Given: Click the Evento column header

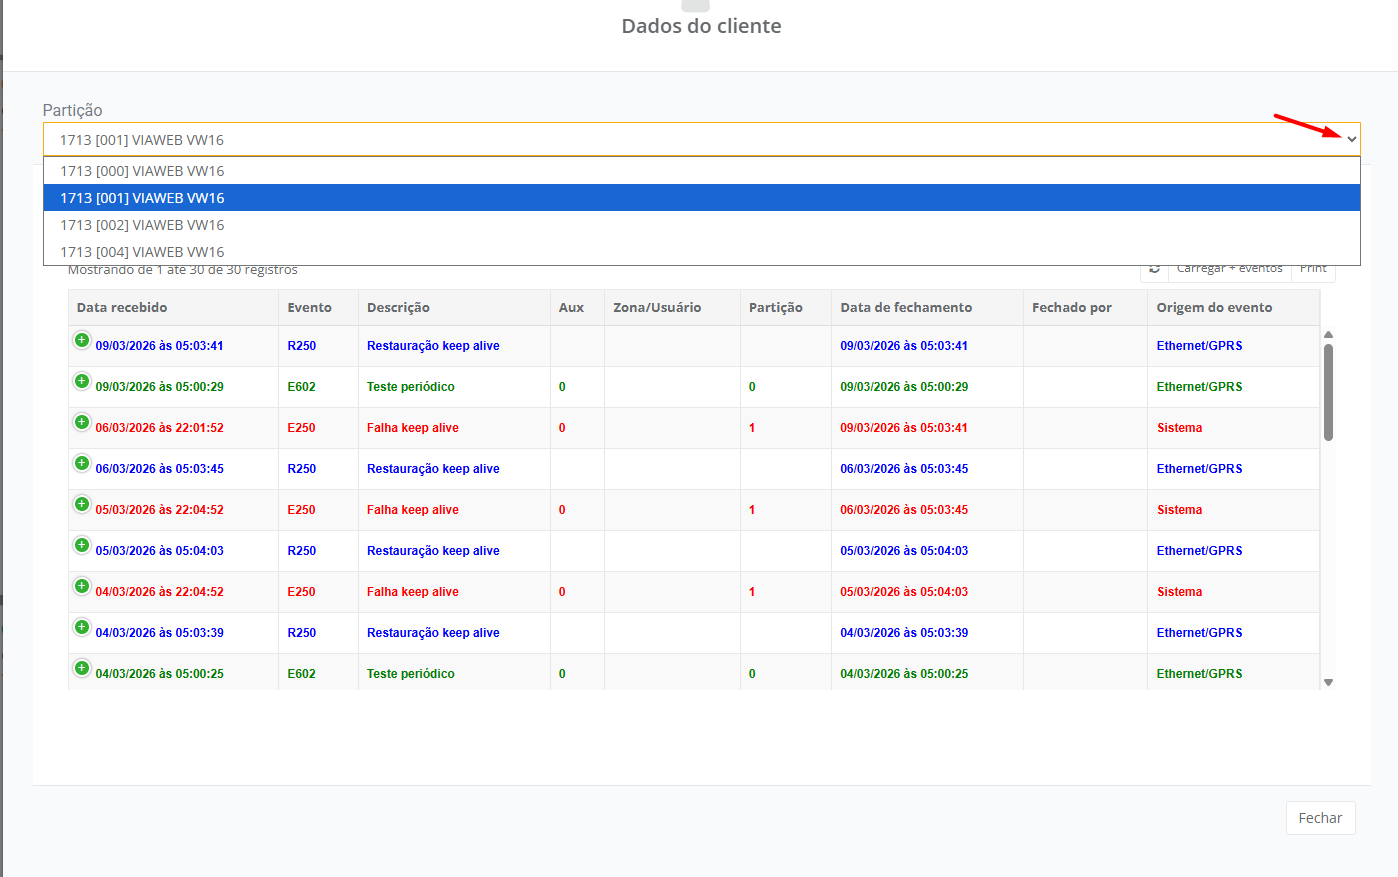Looking at the screenshot, I should click(x=309, y=308).
